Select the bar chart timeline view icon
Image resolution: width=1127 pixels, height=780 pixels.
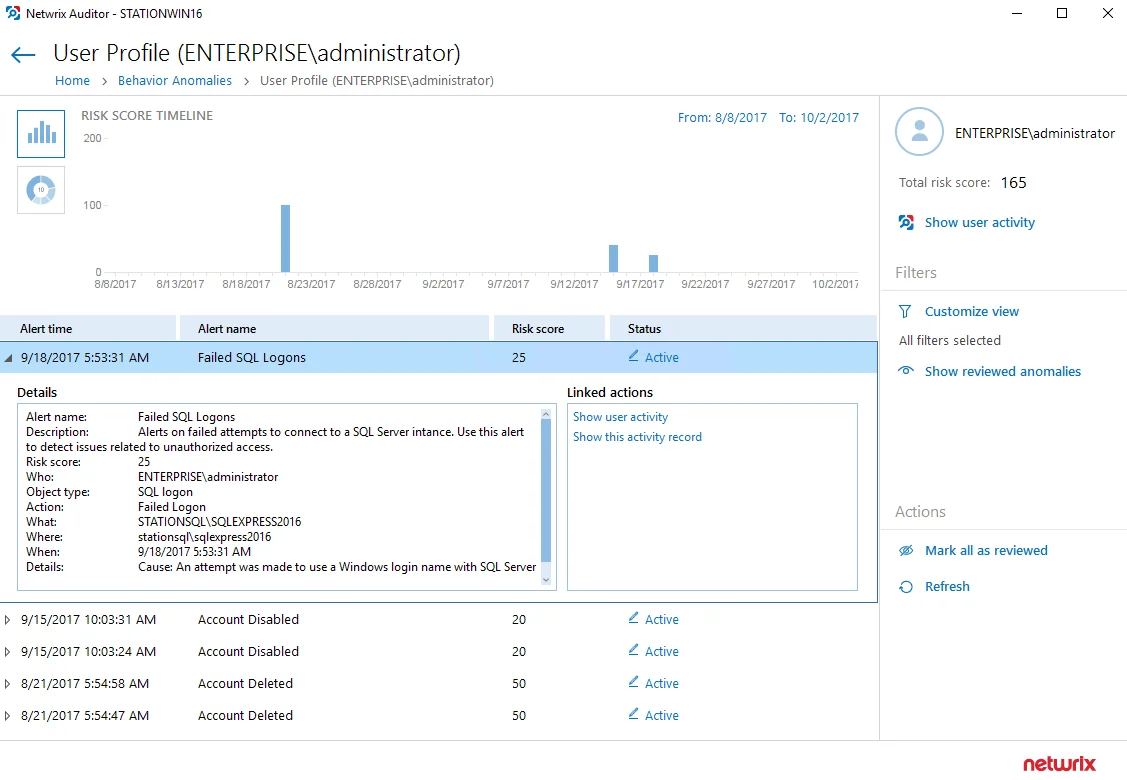tap(41, 134)
